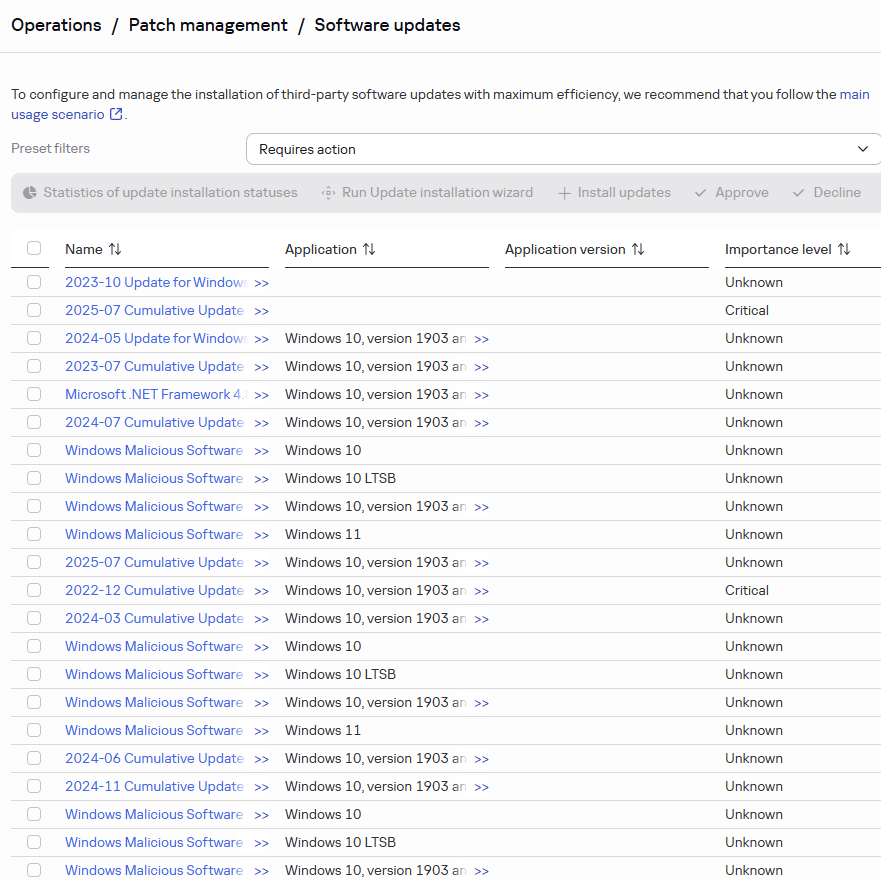This screenshot has width=881, height=881.
Task: Sort by Importance level arrows icon
Action: (x=844, y=249)
